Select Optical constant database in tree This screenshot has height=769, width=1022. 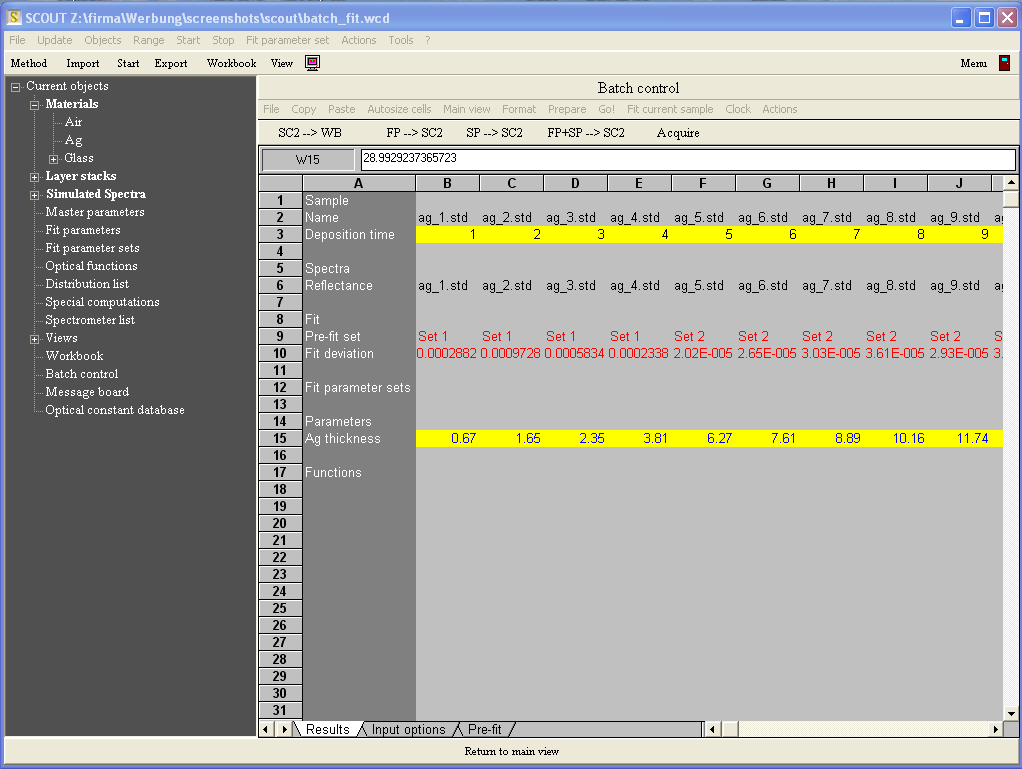114,410
